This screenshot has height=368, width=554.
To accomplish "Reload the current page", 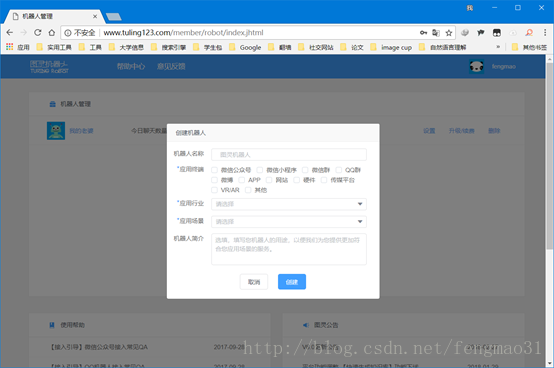I will (x=37, y=32).
